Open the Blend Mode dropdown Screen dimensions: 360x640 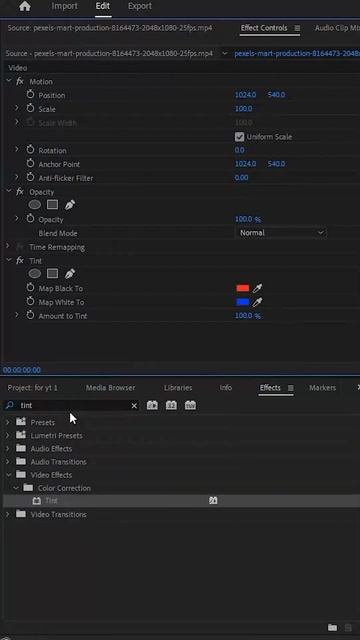[x=281, y=233]
